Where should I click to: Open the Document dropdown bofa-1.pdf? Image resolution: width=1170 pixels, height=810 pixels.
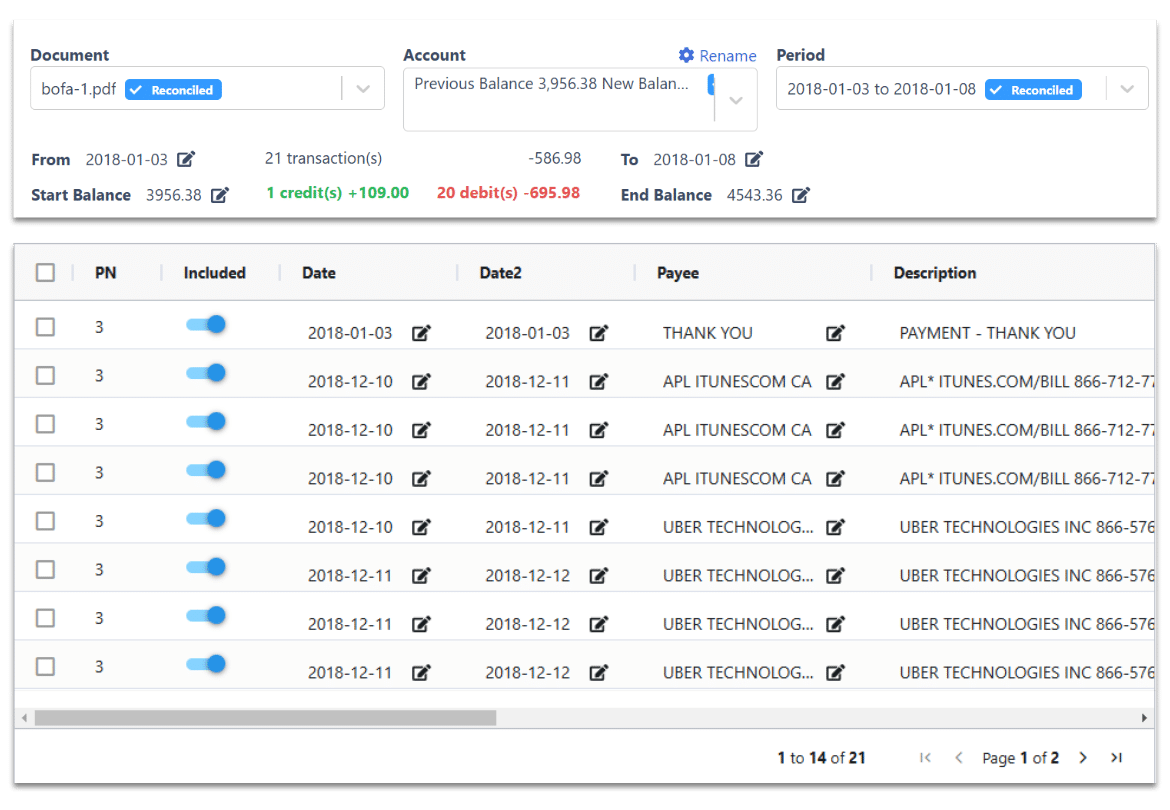point(207,89)
